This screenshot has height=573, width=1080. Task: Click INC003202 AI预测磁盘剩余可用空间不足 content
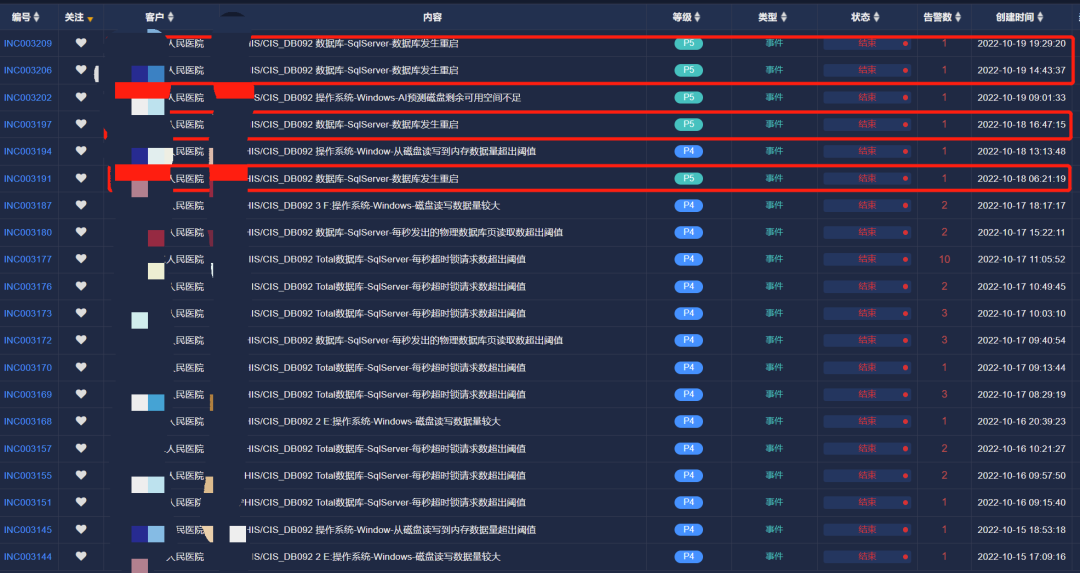tap(385, 98)
